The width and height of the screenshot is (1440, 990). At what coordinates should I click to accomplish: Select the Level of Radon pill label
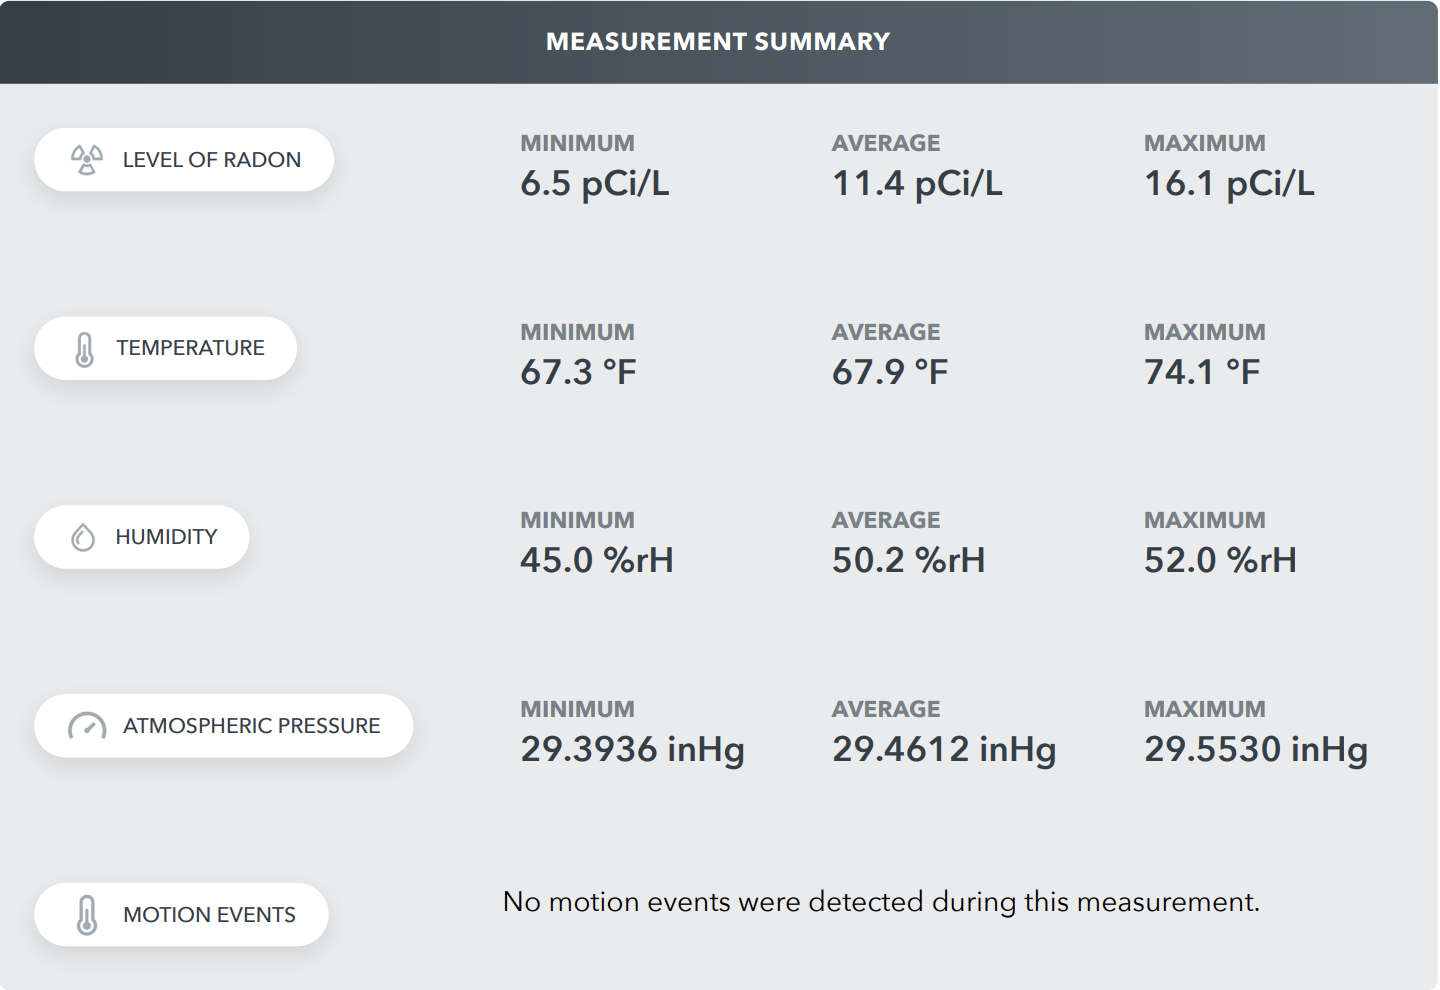(x=184, y=160)
